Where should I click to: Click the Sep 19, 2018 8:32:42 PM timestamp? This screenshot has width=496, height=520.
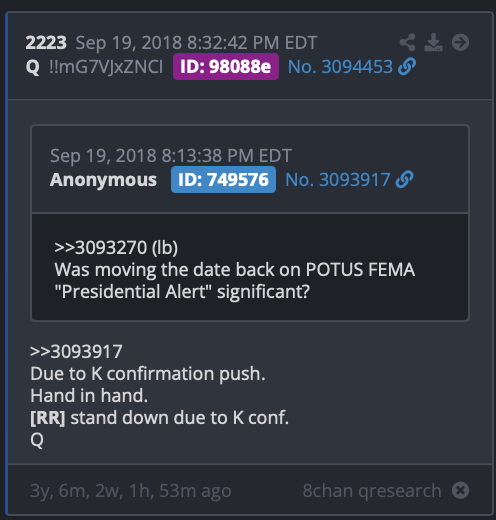196,43
